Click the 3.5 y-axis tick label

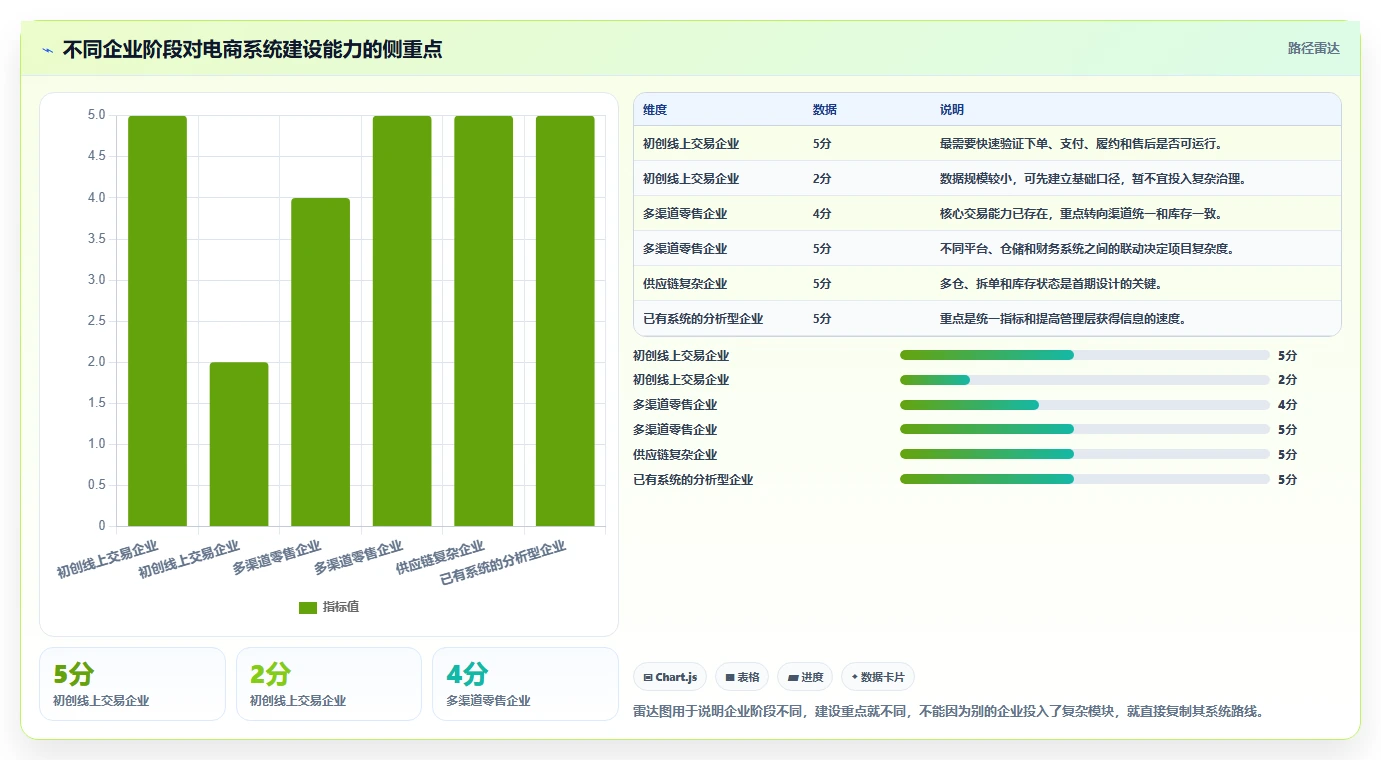tap(96, 239)
